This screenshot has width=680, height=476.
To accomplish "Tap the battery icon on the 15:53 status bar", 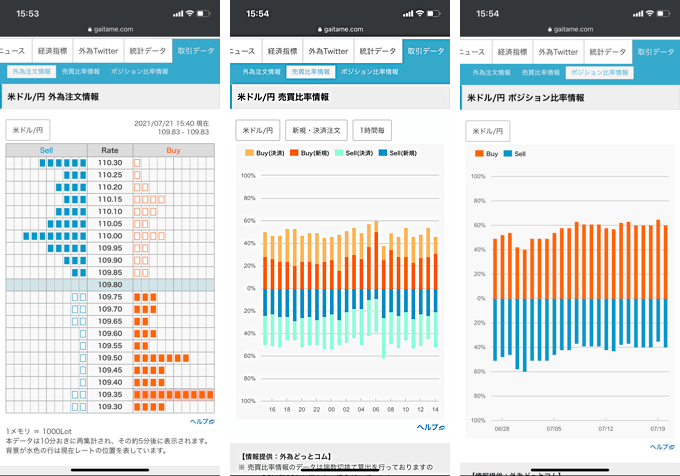I will (203, 13).
